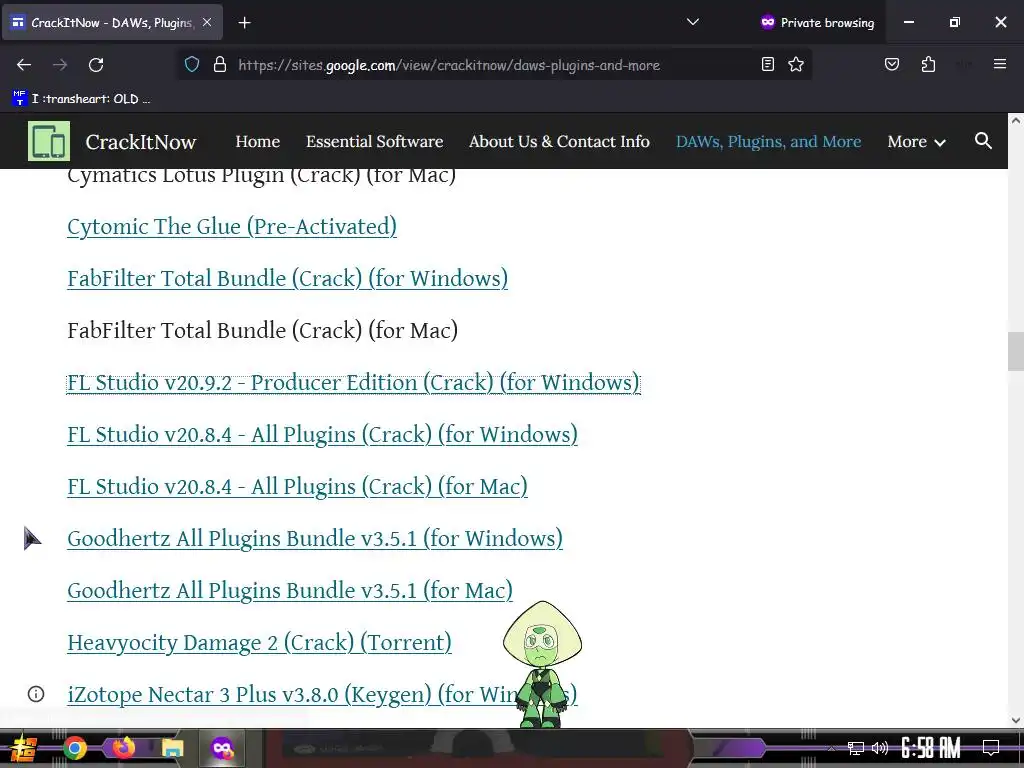Bookmark this page with the star

pos(795,64)
